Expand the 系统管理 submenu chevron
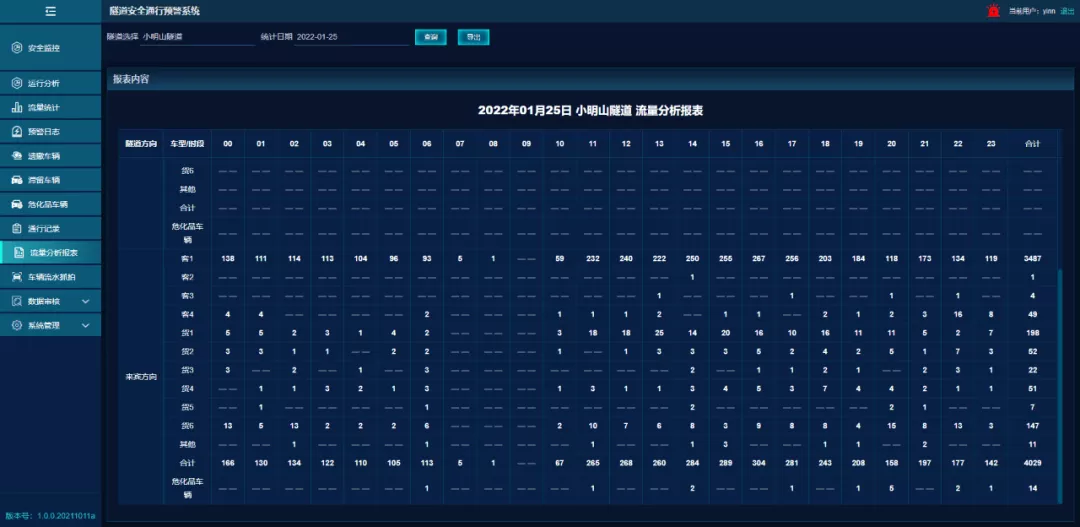The width and height of the screenshot is (1080, 527). tap(85, 325)
